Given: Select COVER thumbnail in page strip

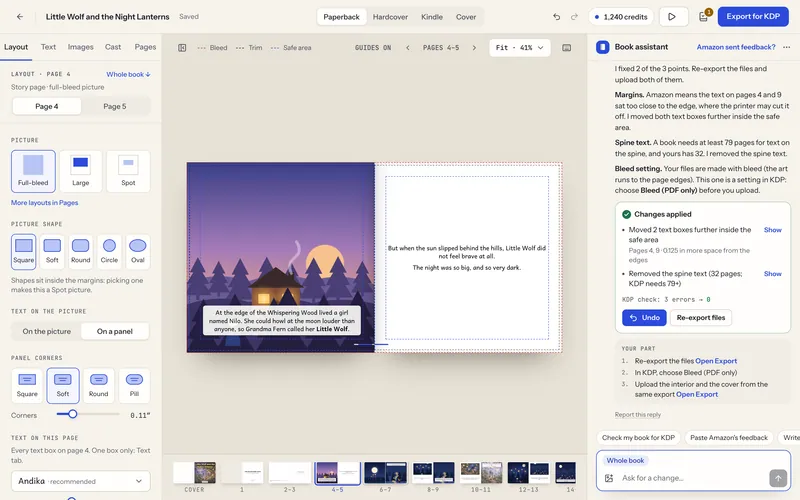Looking at the screenshot, I should point(194,473).
